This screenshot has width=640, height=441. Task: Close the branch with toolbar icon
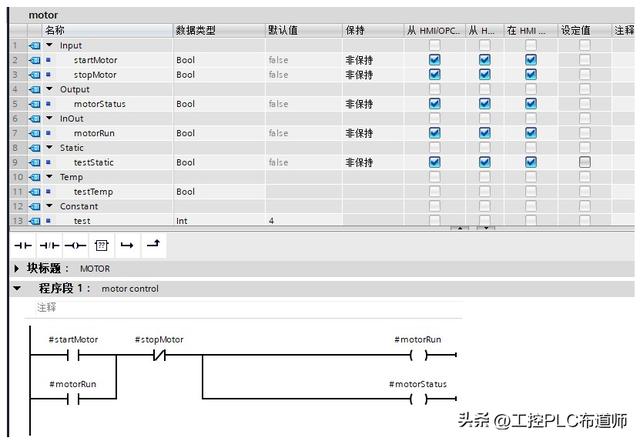pyautogui.click(x=153, y=245)
